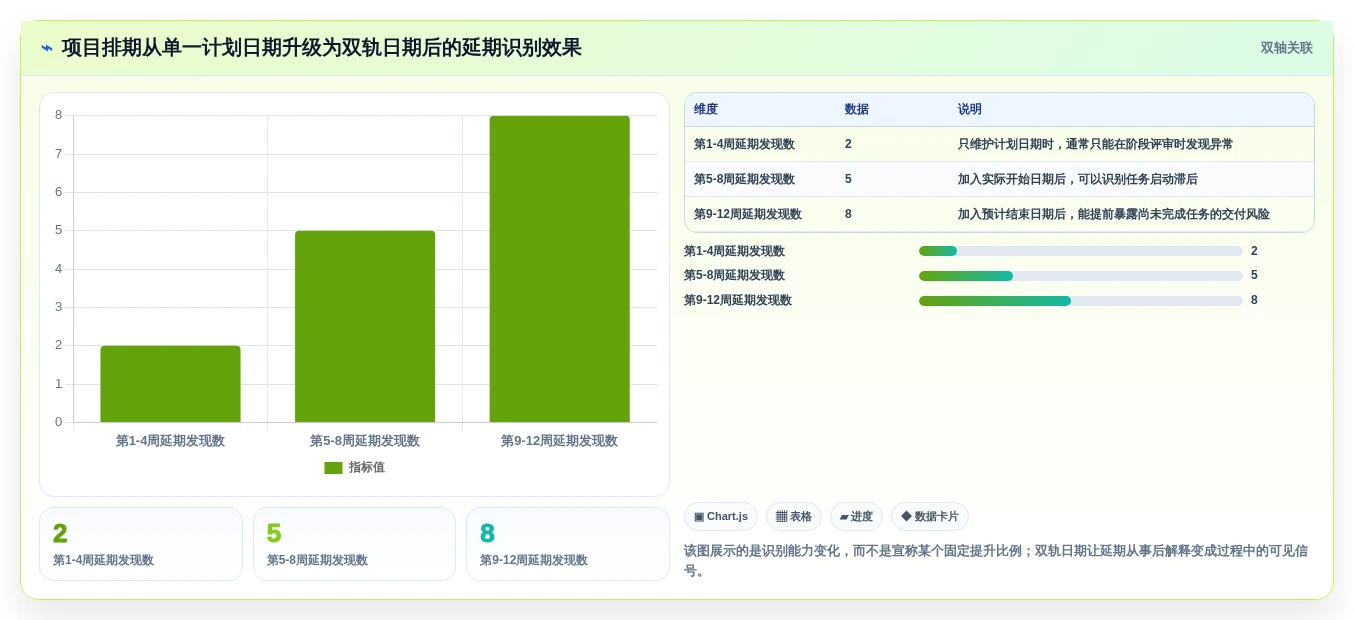Click description 只维护计划日期时 in table
This screenshot has width=1354, height=620.
click(1095, 144)
